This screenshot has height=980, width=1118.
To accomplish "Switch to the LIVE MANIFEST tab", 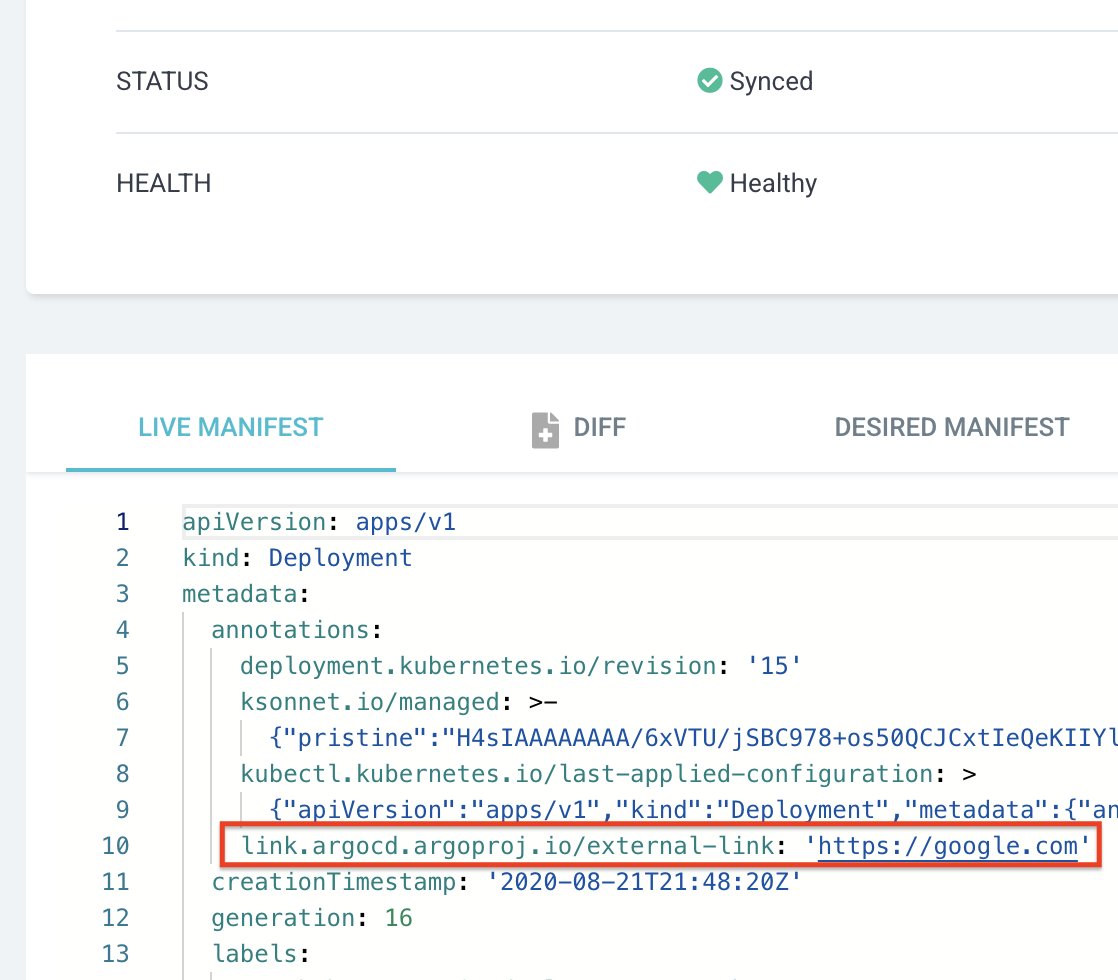I will click(x=231, y=428).
